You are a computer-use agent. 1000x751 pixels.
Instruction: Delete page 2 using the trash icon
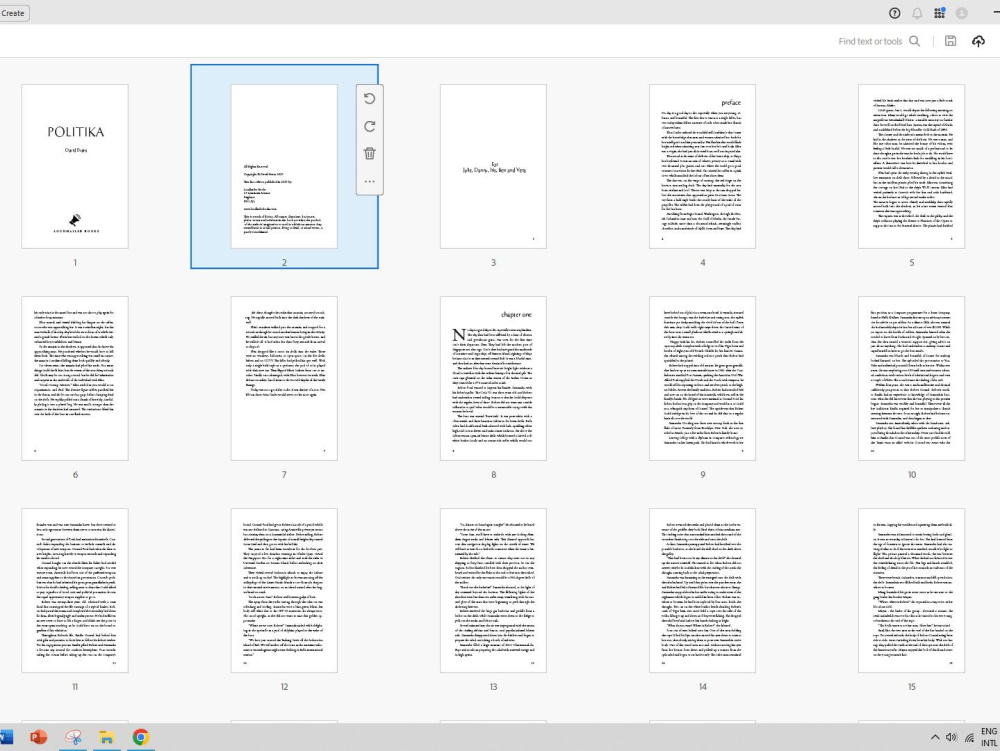[x=370, y=152]
